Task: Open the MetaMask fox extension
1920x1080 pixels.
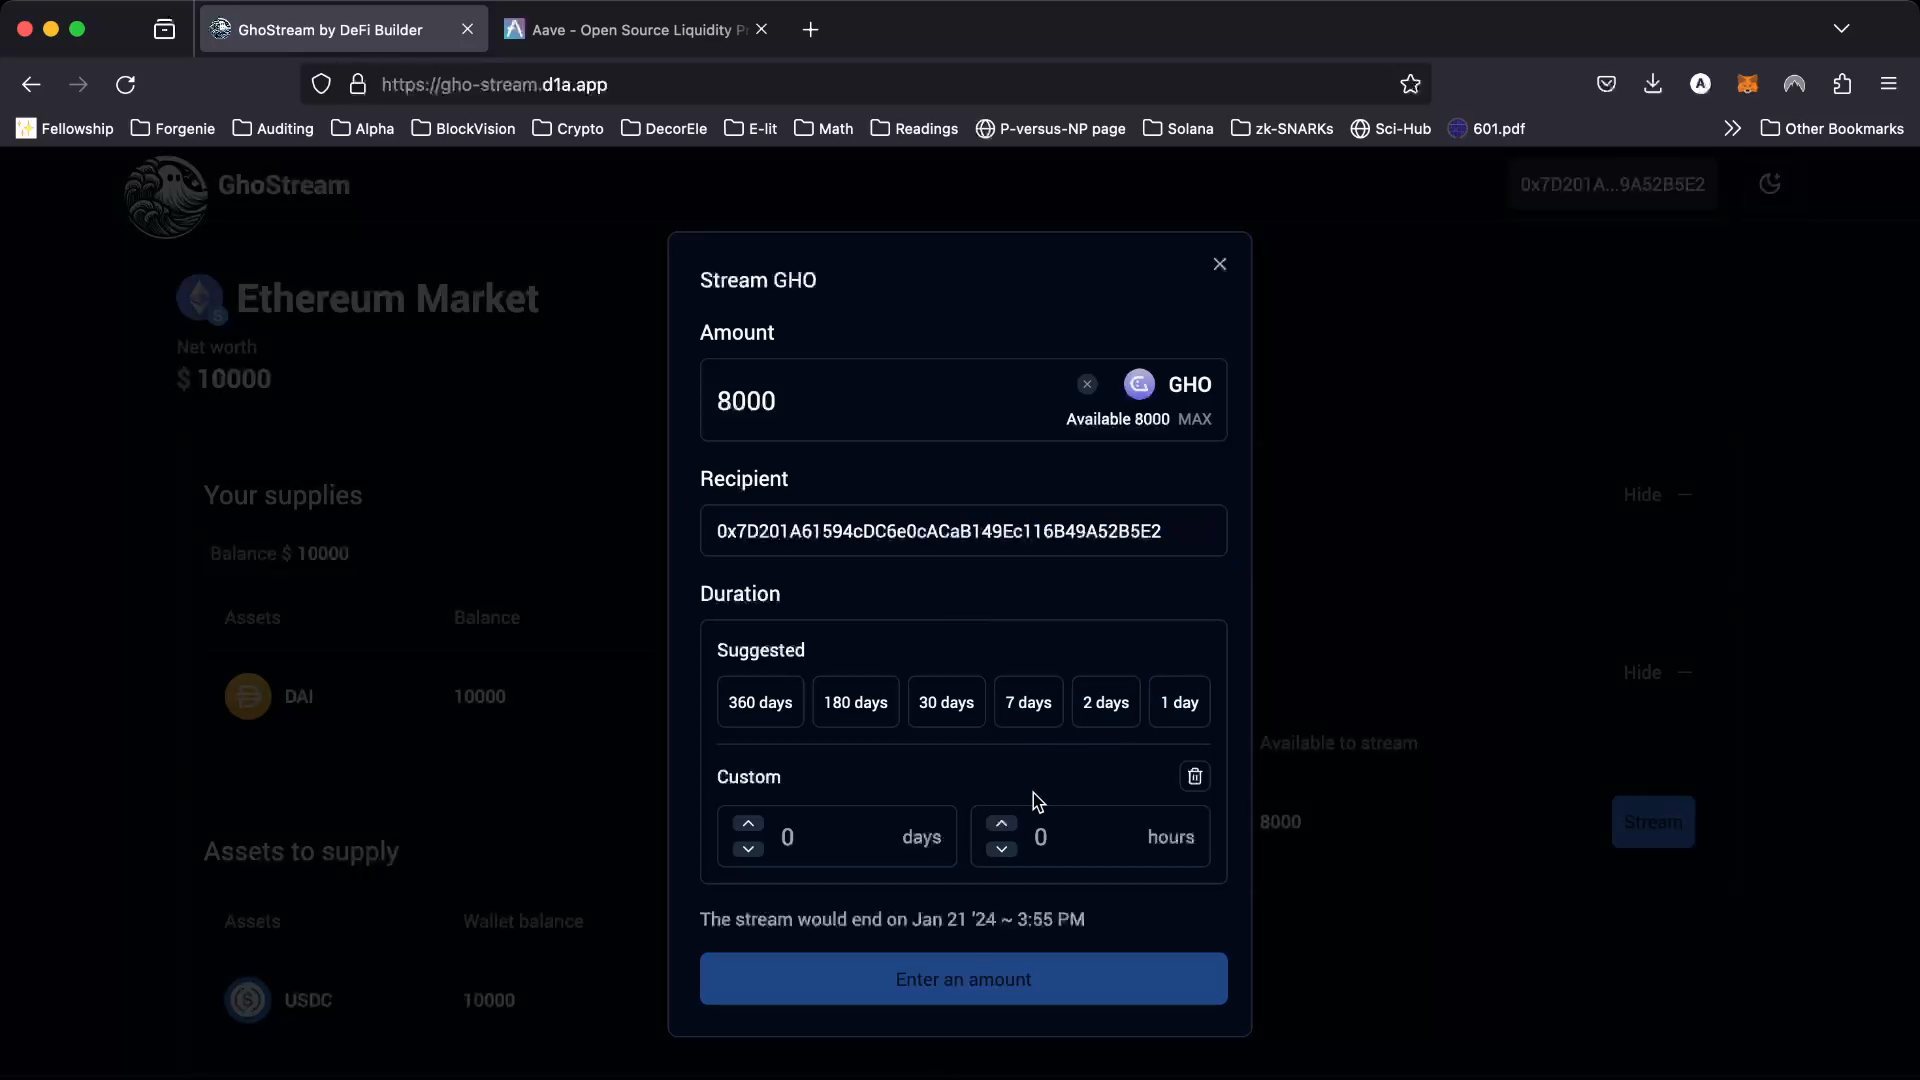Action: (1747, 85)
